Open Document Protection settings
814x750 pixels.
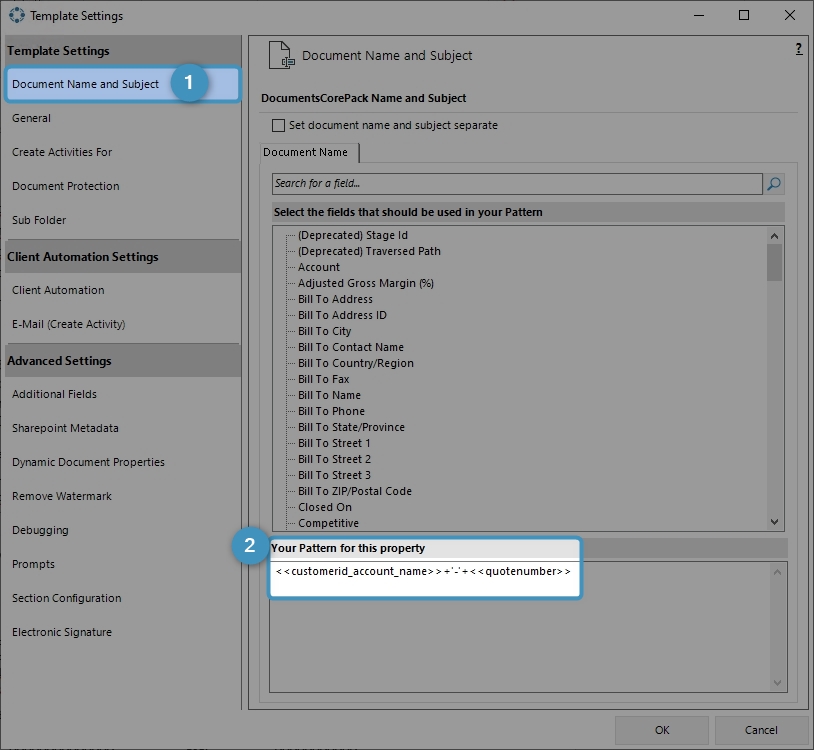[x=65, y=186]
